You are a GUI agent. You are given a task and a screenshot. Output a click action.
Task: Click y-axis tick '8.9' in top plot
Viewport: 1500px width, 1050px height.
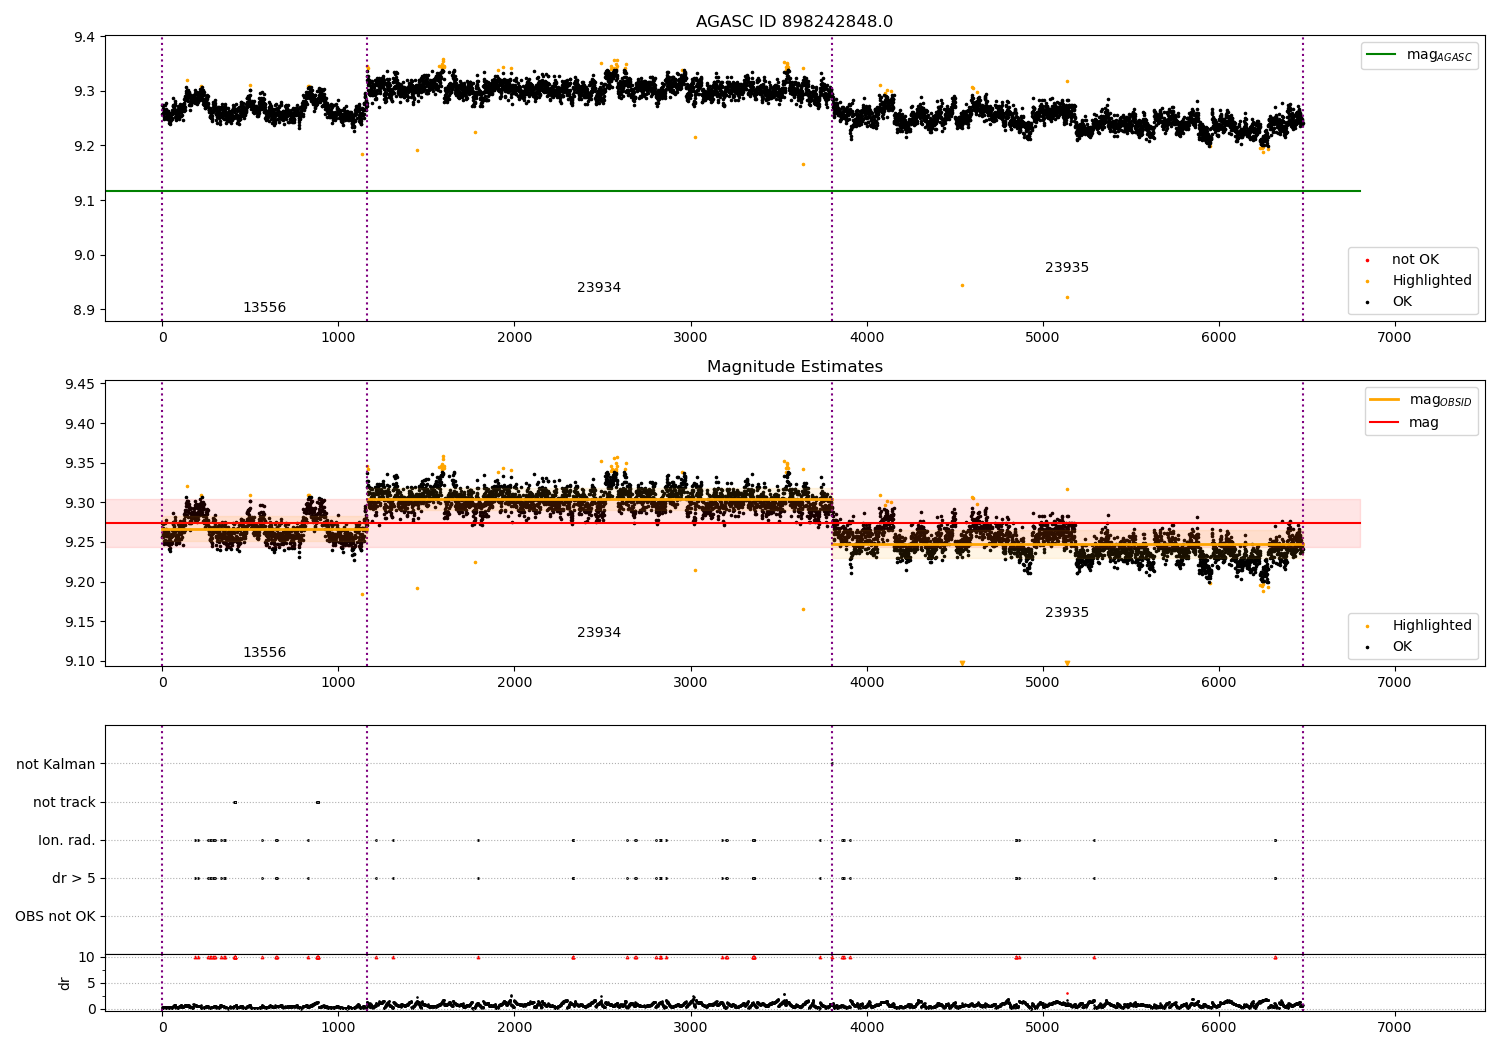pyautogui.click(x=86, y=311)
